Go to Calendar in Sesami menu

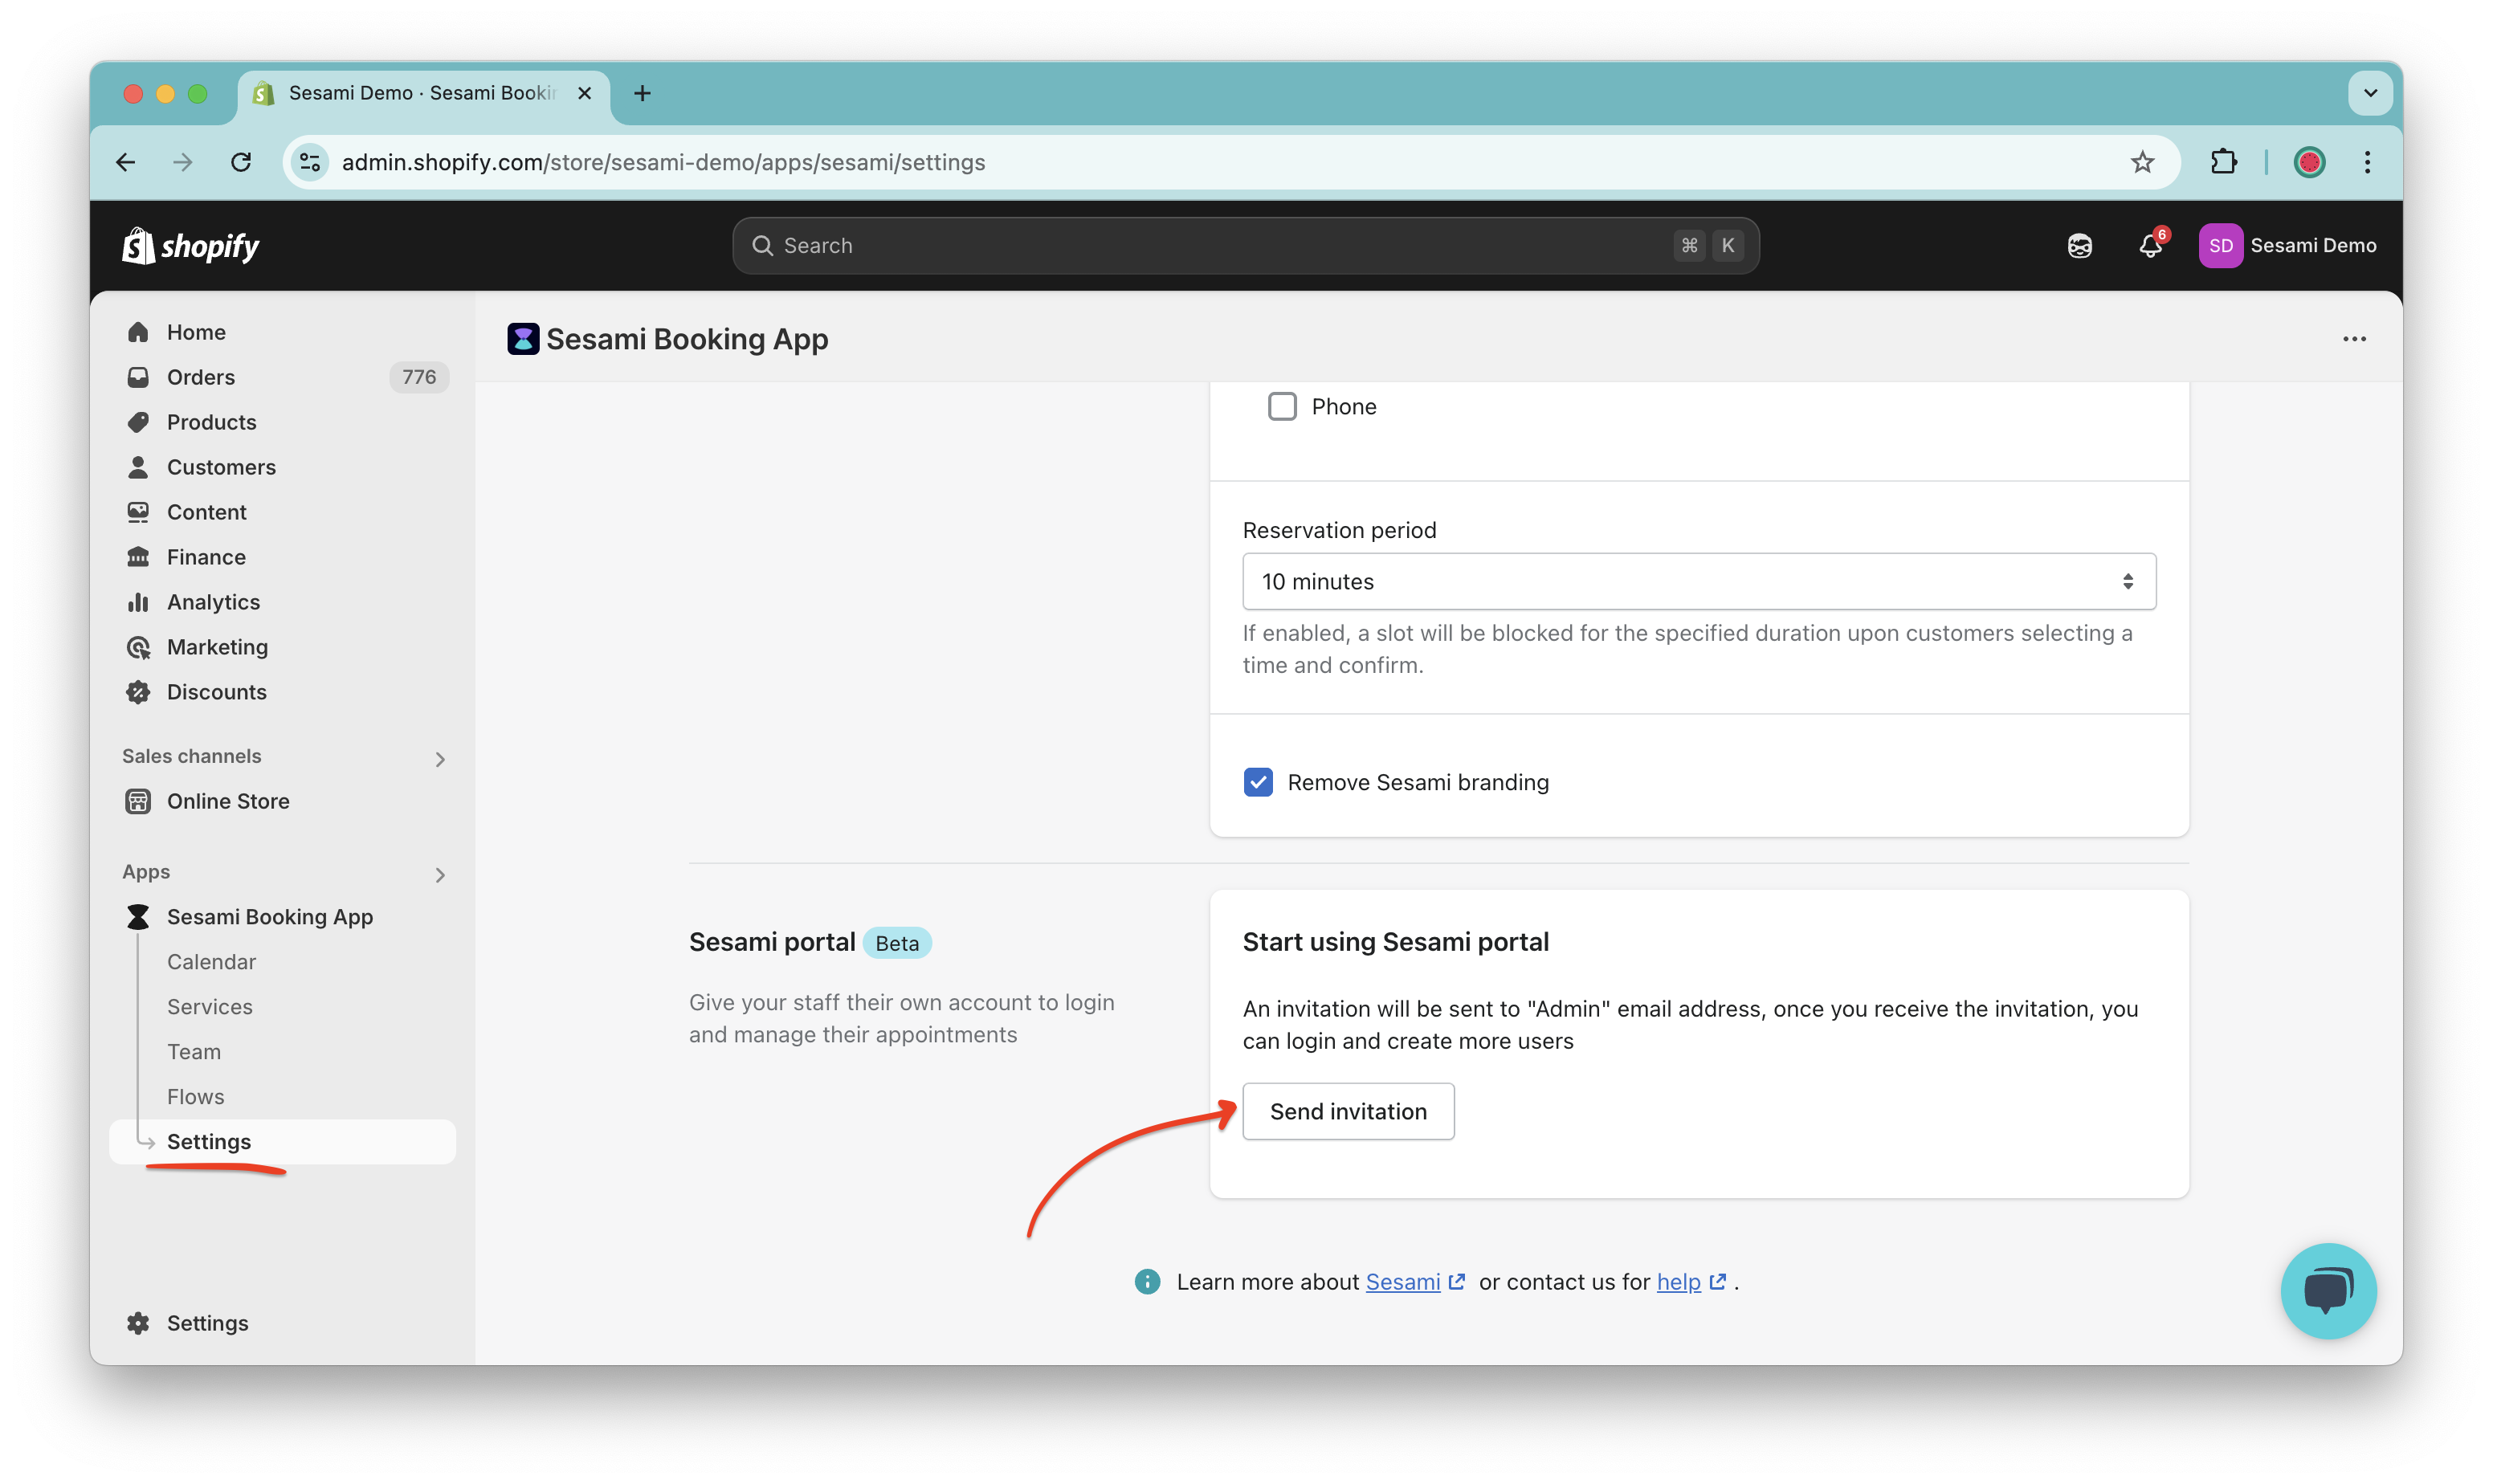click(x=211, y=962)
